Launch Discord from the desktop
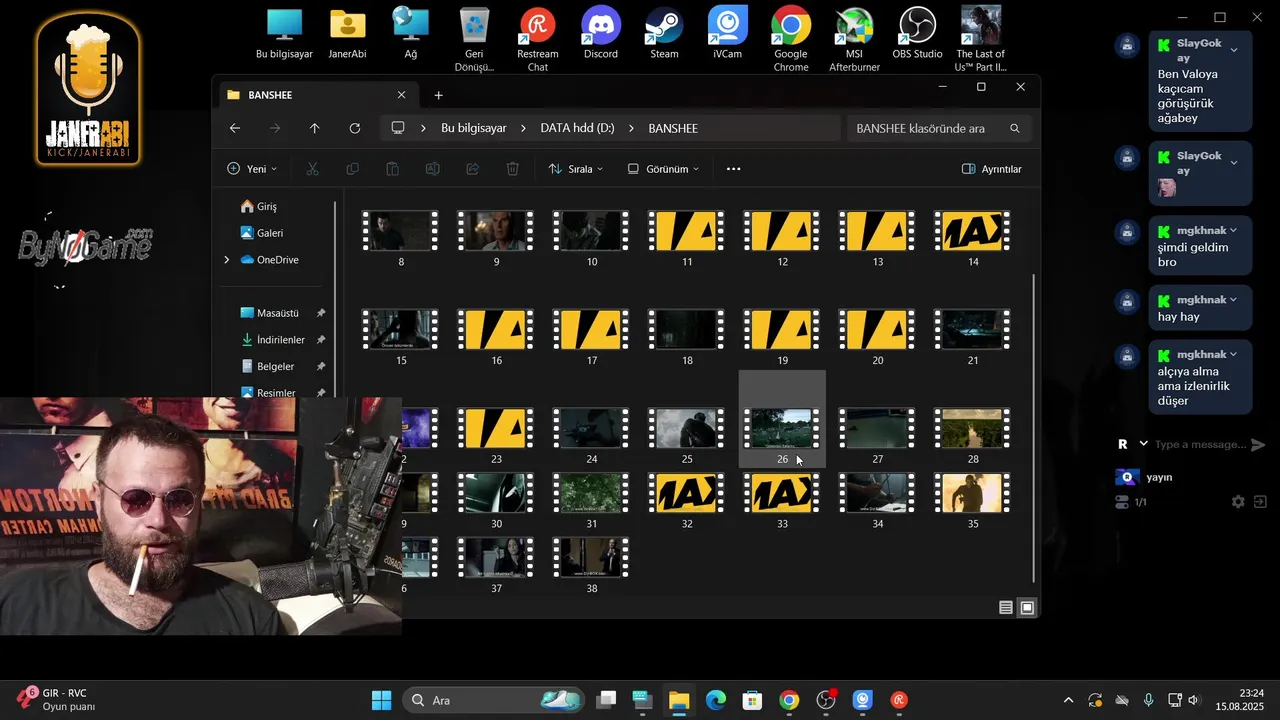 (601, 33)
